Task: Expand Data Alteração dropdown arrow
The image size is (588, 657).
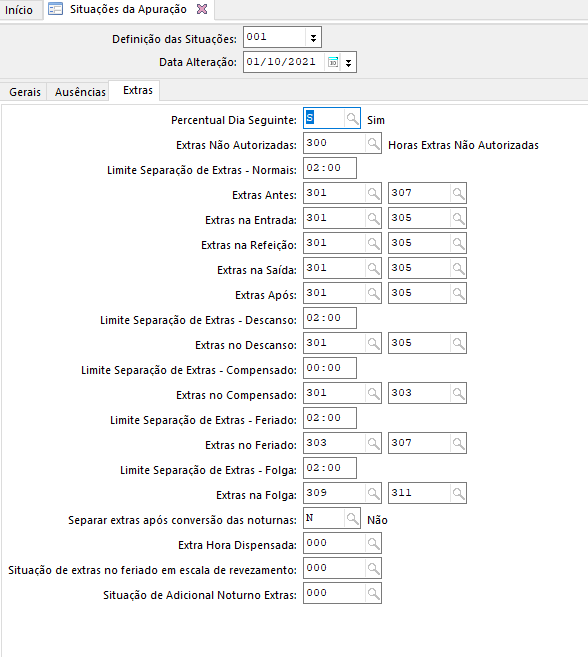Action: (348, 63)
